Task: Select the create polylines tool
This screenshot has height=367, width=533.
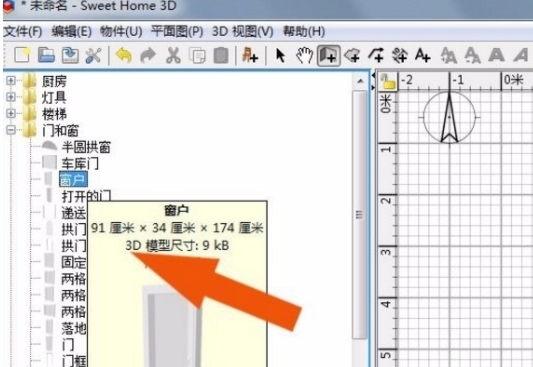Action: tap(376, 55)
